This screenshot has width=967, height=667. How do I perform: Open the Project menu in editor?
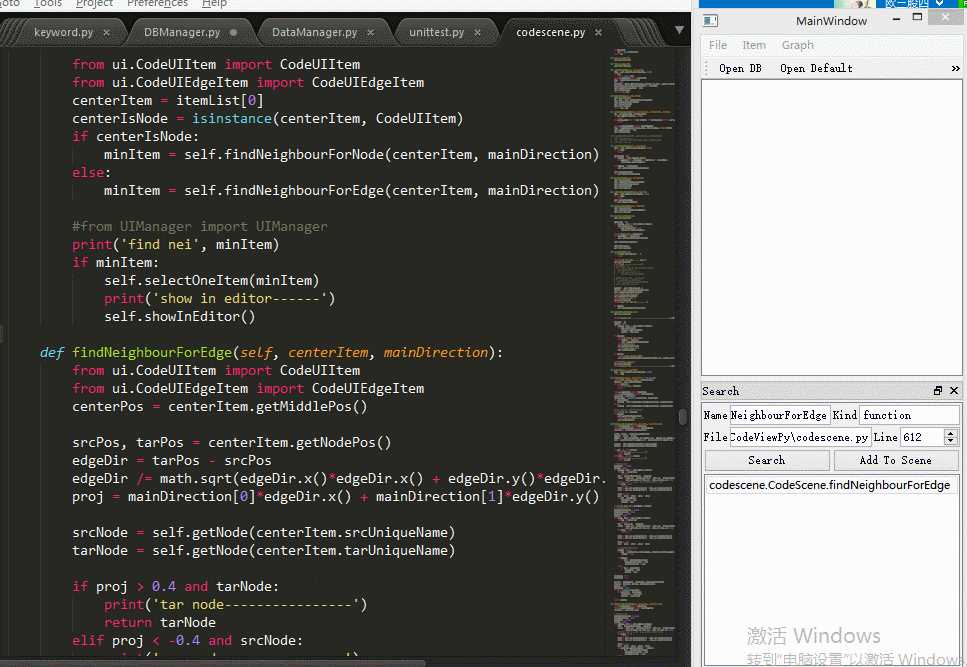94,4
